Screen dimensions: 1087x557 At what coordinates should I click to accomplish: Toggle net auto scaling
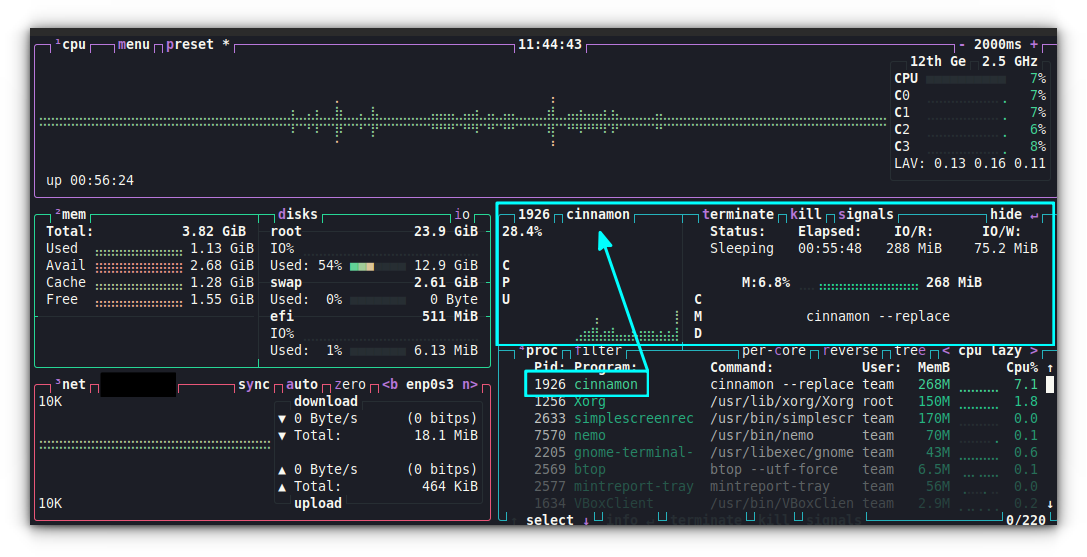[x=302, y=384]
